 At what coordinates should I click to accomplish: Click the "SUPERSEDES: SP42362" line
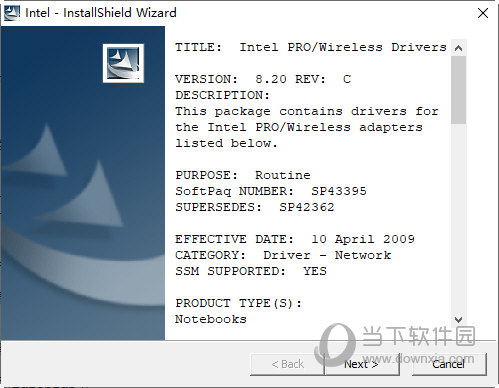pos(255,207)
